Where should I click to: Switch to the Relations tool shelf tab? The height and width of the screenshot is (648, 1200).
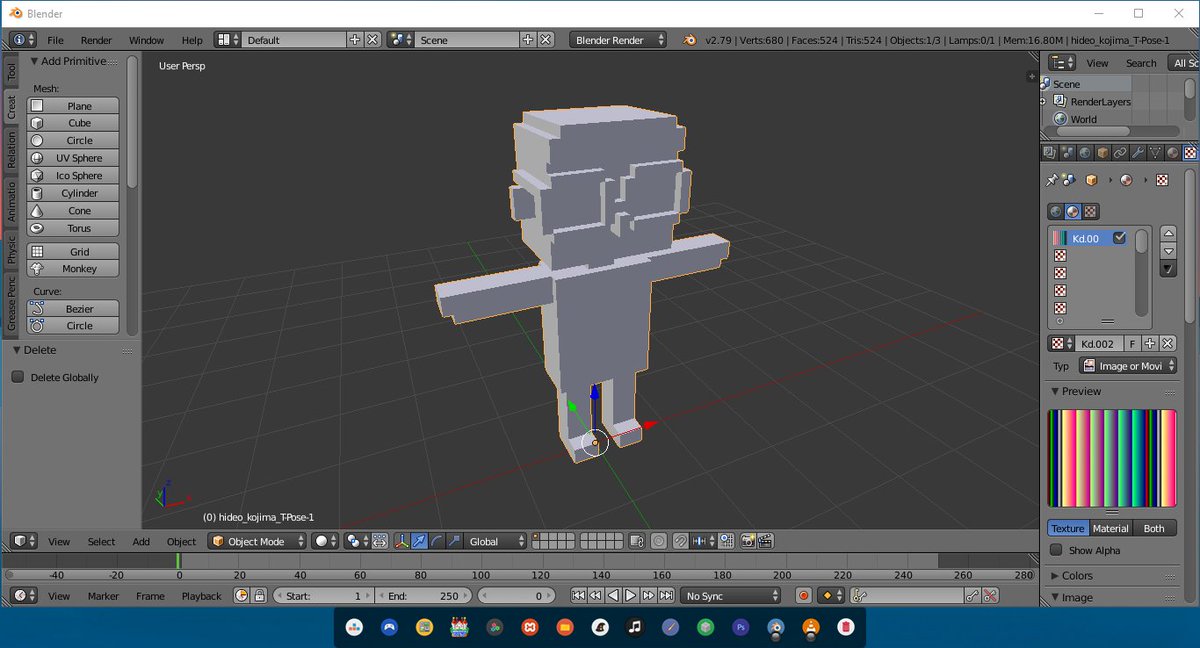click(11, 149)
